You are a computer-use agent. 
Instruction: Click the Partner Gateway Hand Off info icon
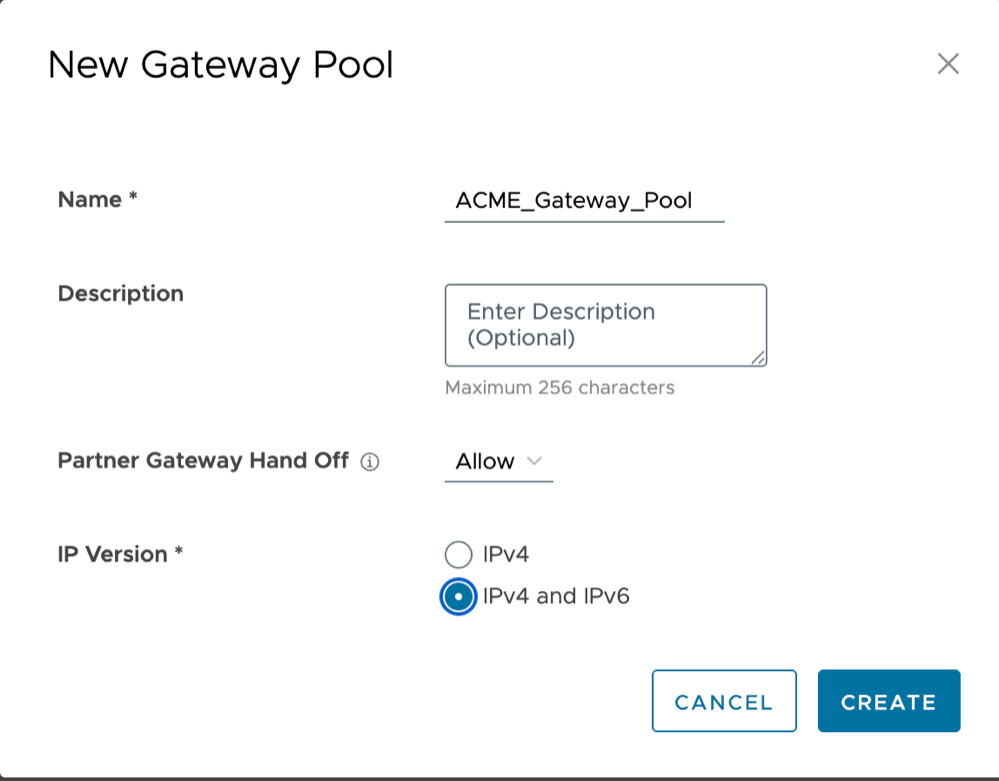point(370,461)
